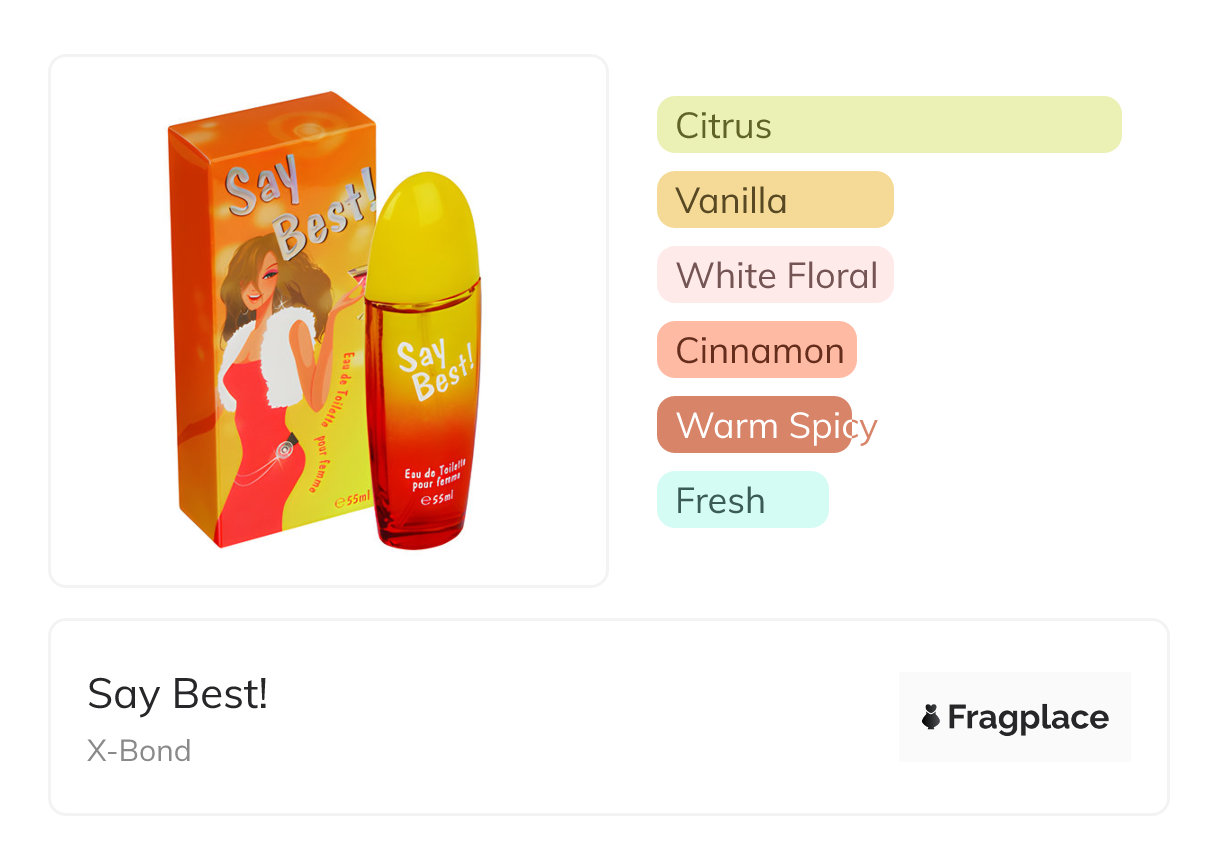Select the Fresh accord bar

pyautogui.click(x=742, y=500)
